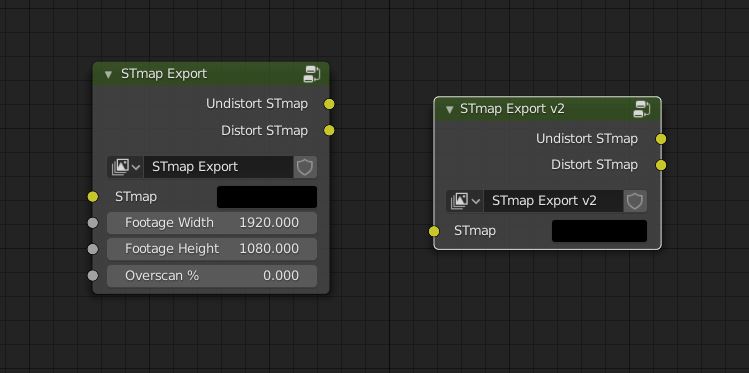Select the STmap Export node by its title
749x373 pixels.
point(164,74)
